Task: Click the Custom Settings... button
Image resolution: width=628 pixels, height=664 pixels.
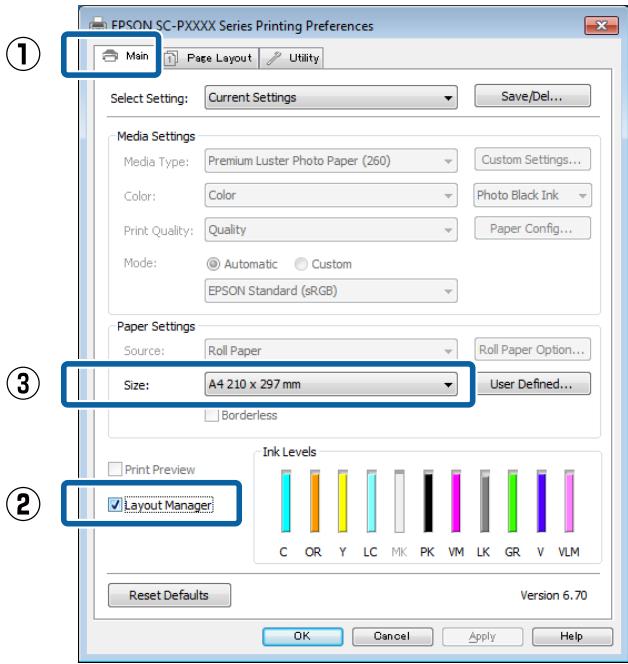Action: tap(532, 160)
